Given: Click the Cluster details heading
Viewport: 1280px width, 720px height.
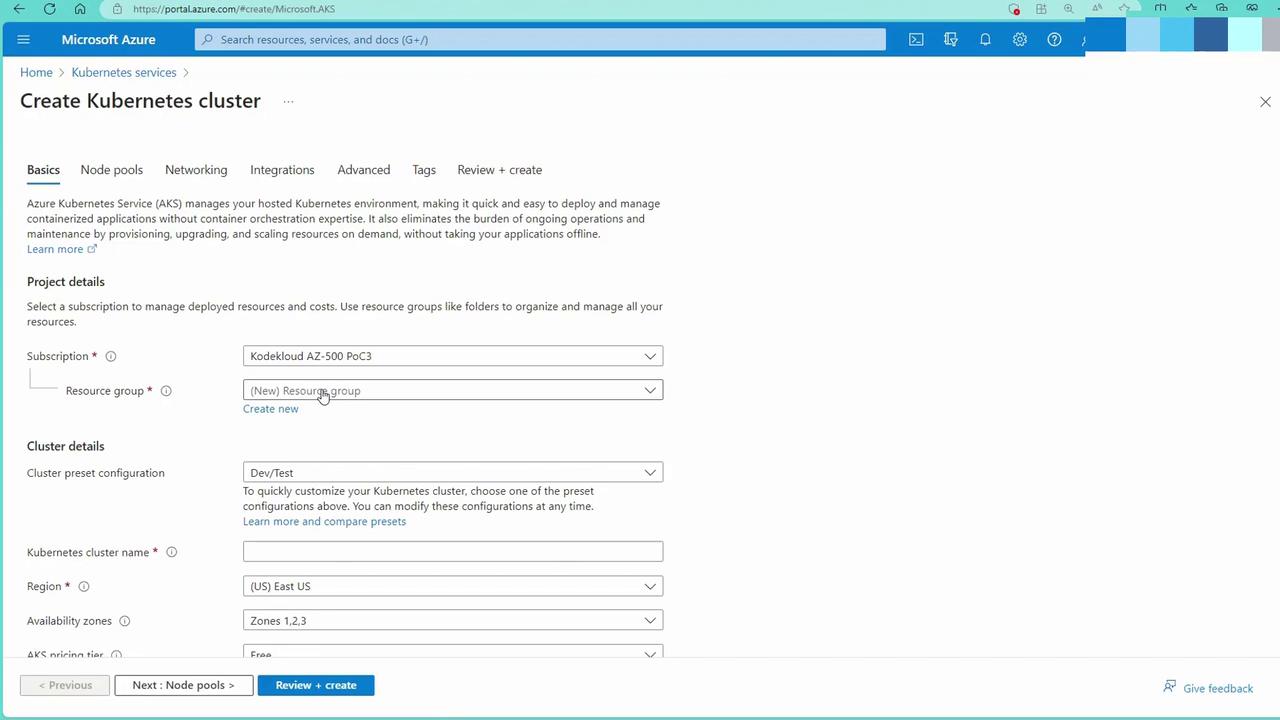Looking at the screenshot, I should point(66,446).
